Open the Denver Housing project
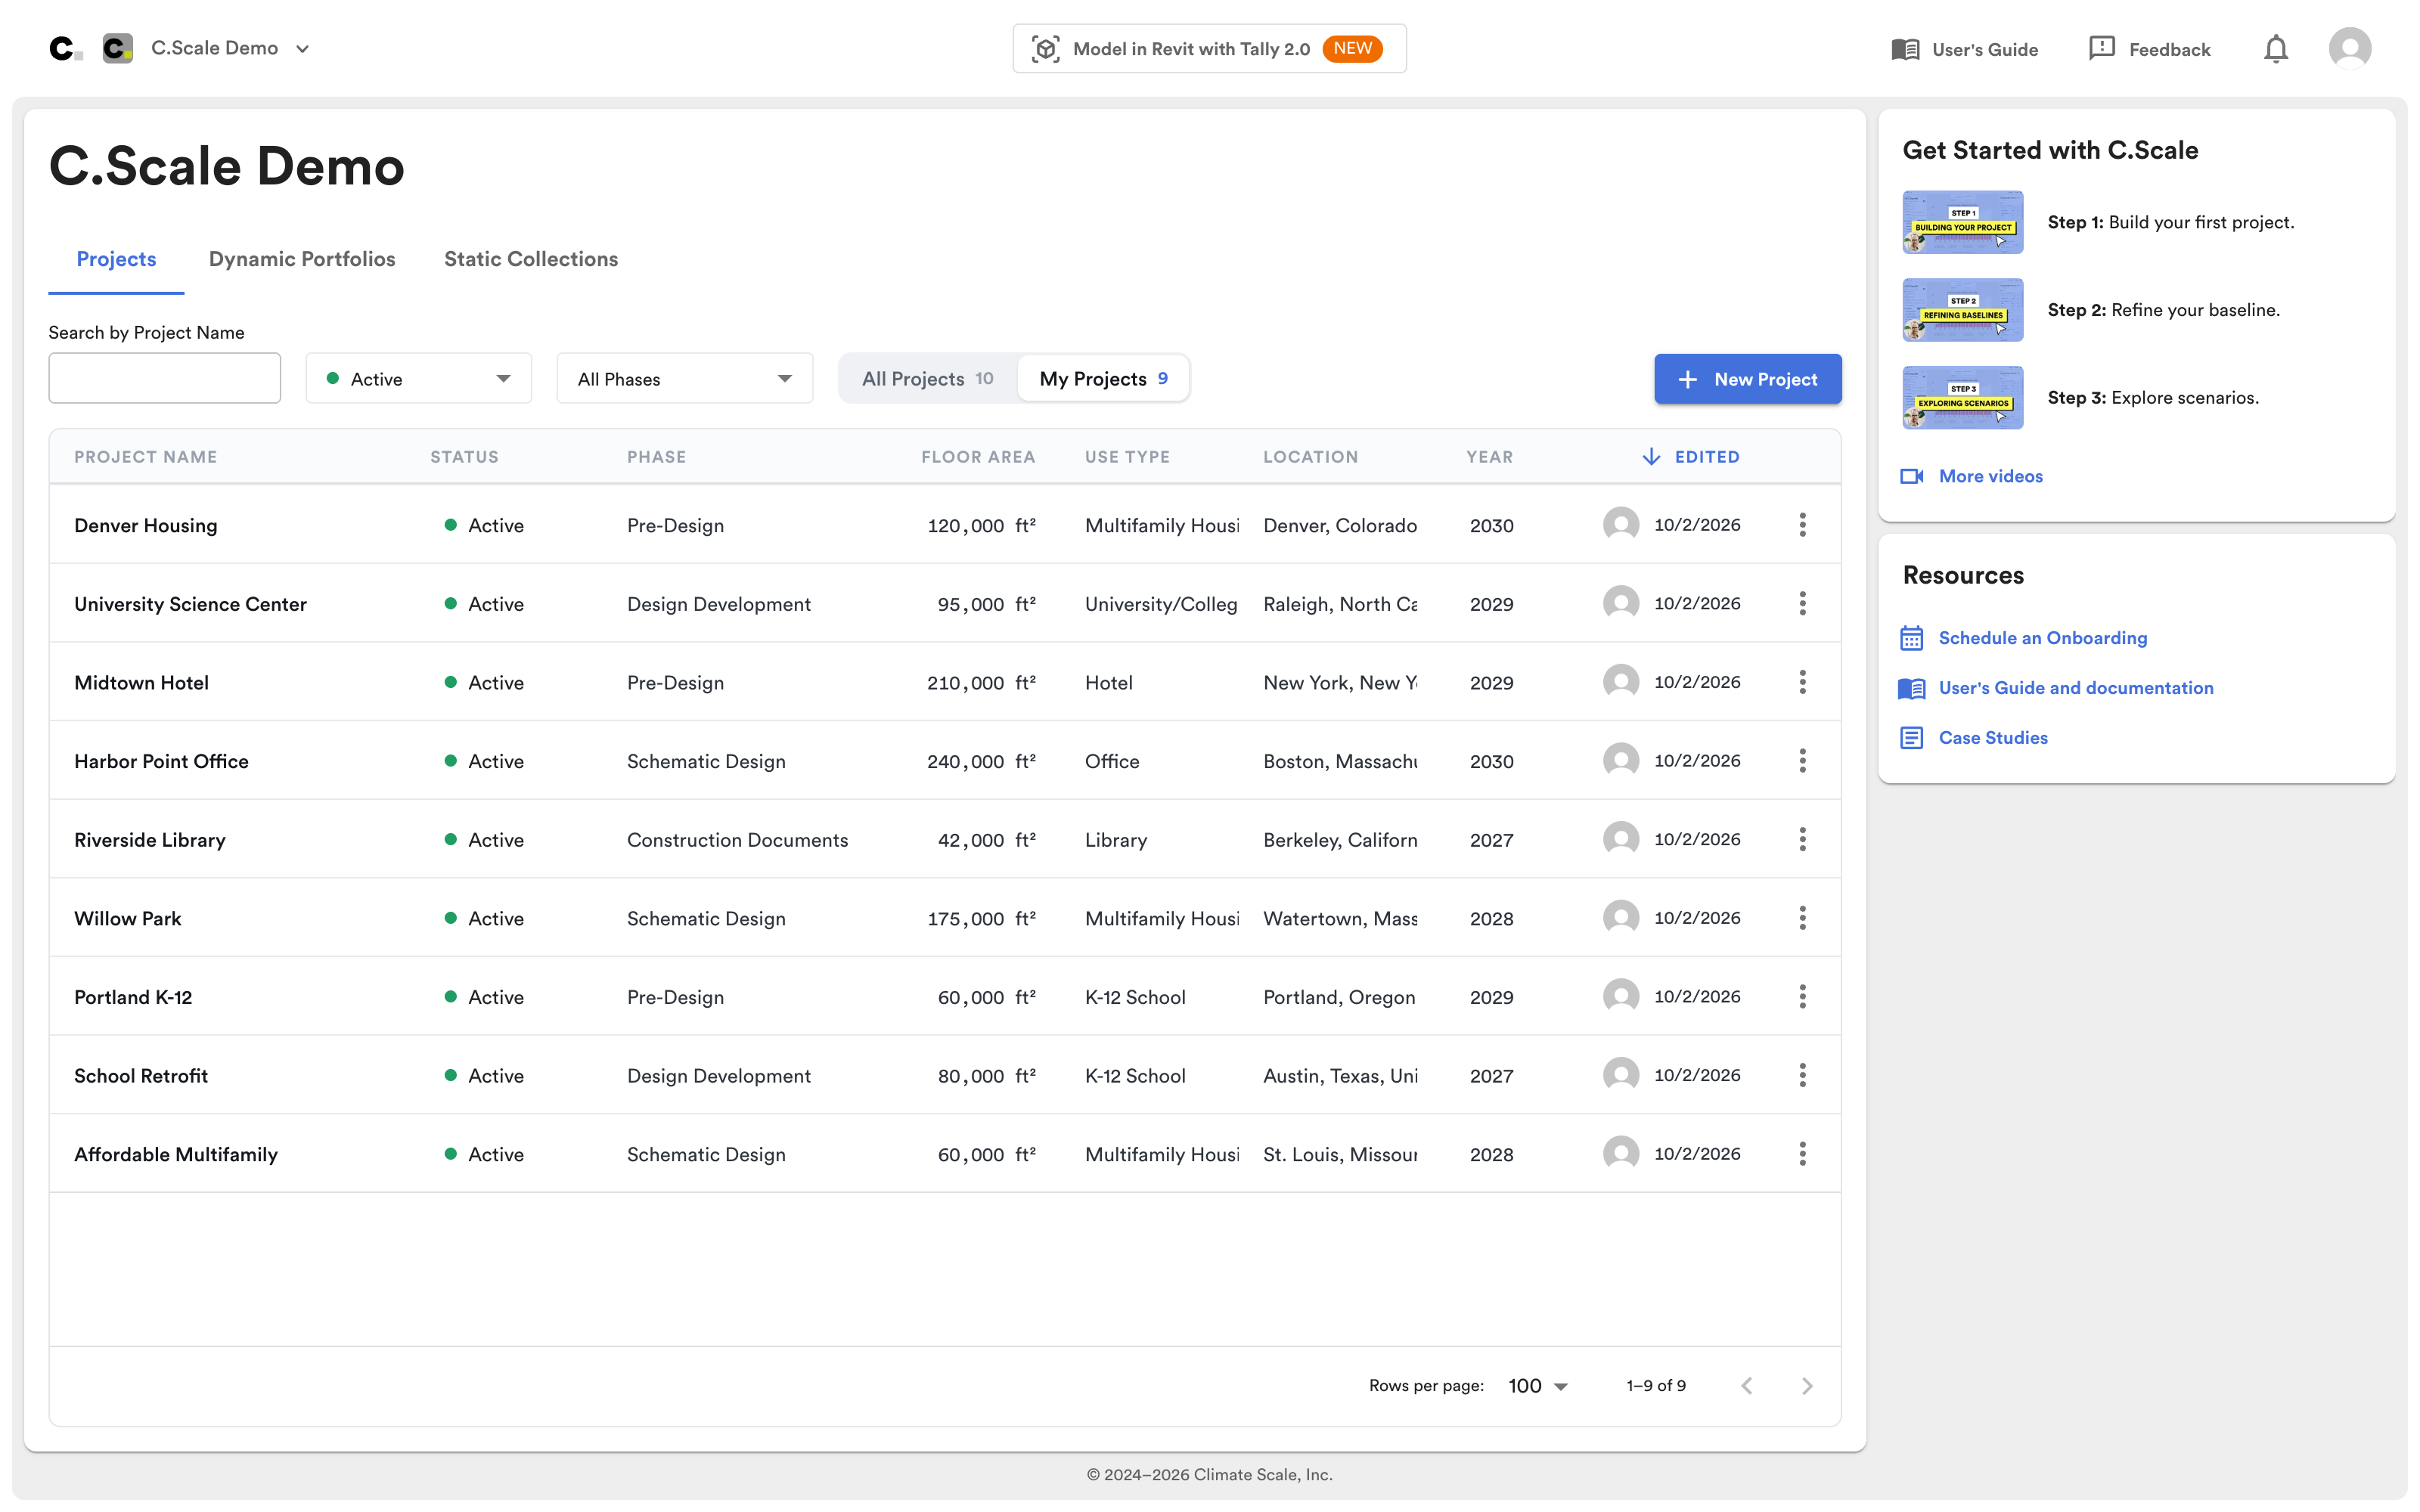The image size is (2420, 1512). click(145, 525)
